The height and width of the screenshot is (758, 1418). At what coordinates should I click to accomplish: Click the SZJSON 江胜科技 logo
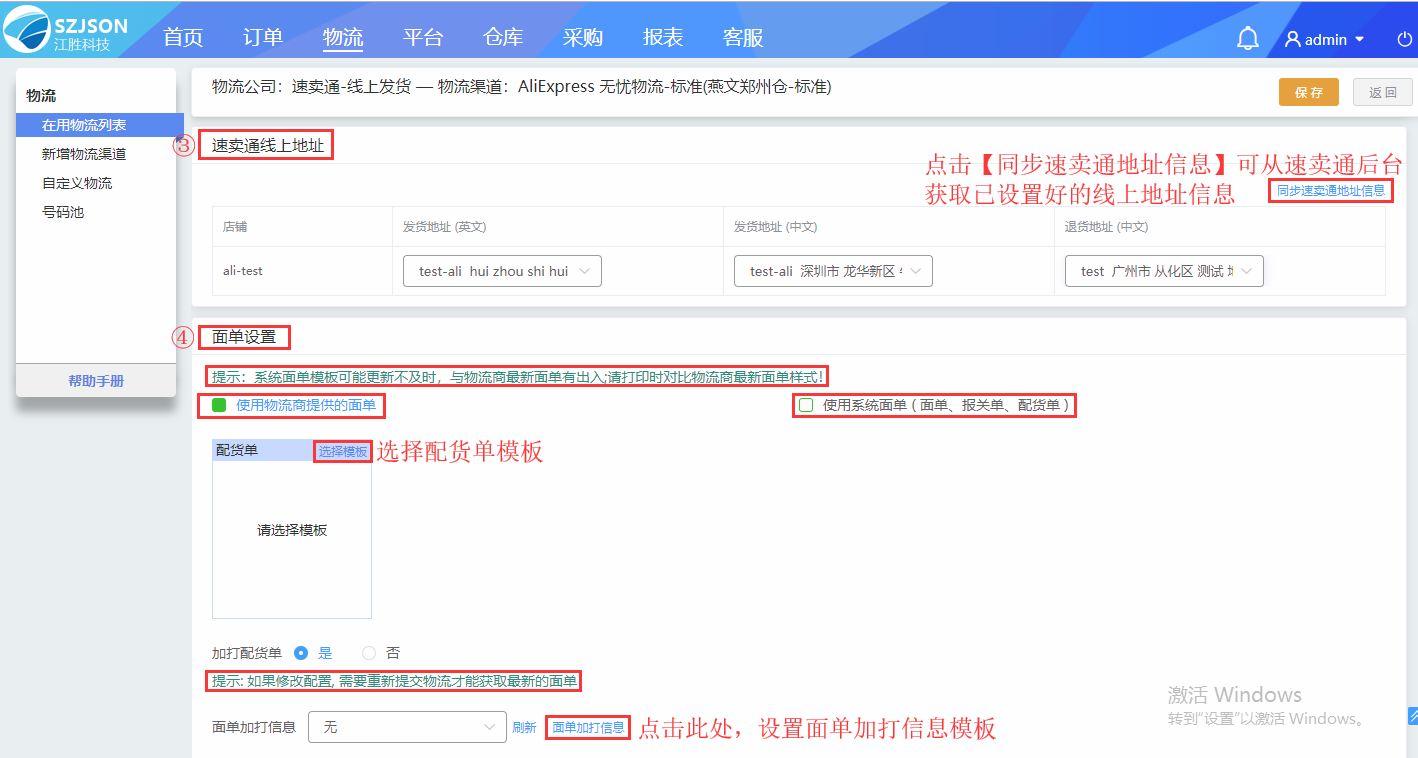pyautogui.click(x=66, y=30)
